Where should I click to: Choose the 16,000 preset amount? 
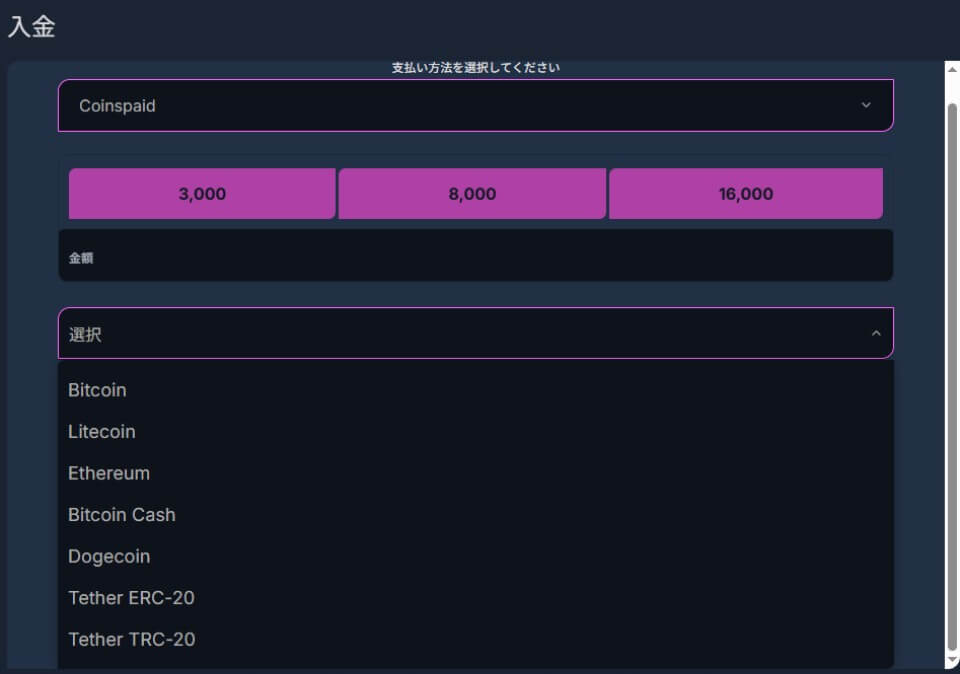[x=746, y=193]
